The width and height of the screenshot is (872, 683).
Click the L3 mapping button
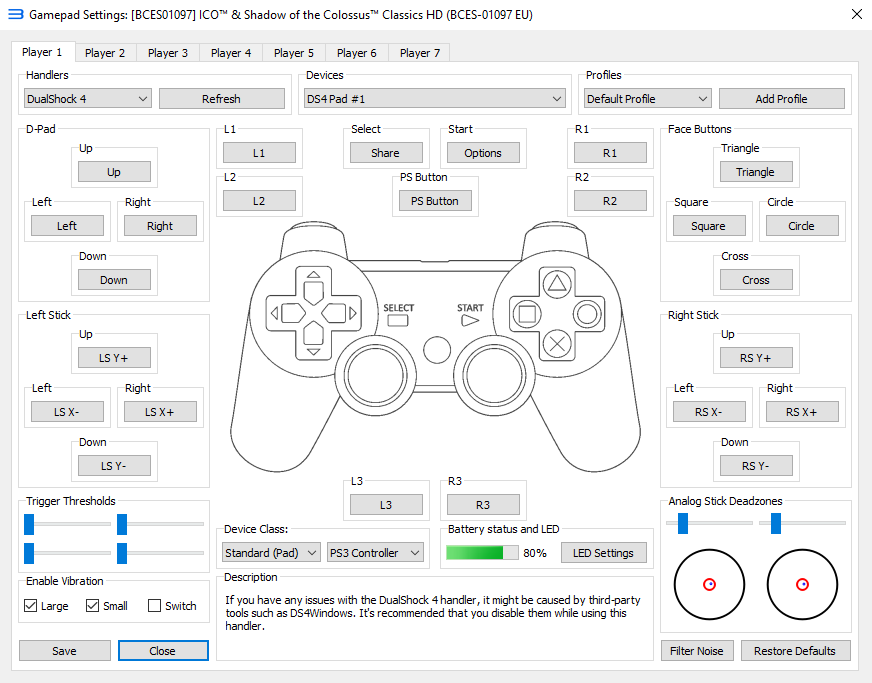coord(386,504)
